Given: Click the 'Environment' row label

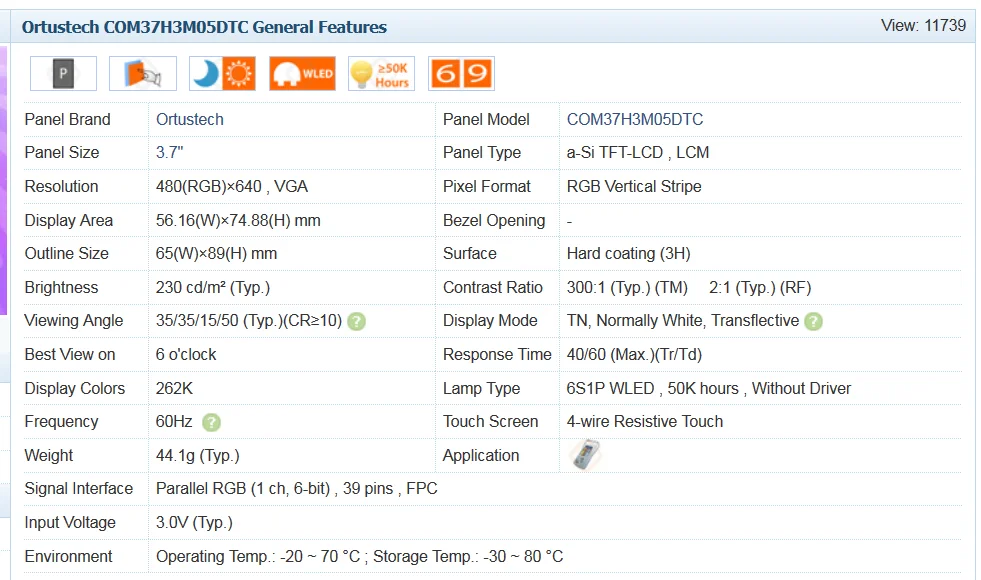Looking at the screenshot, I should (x=68, y=556).
